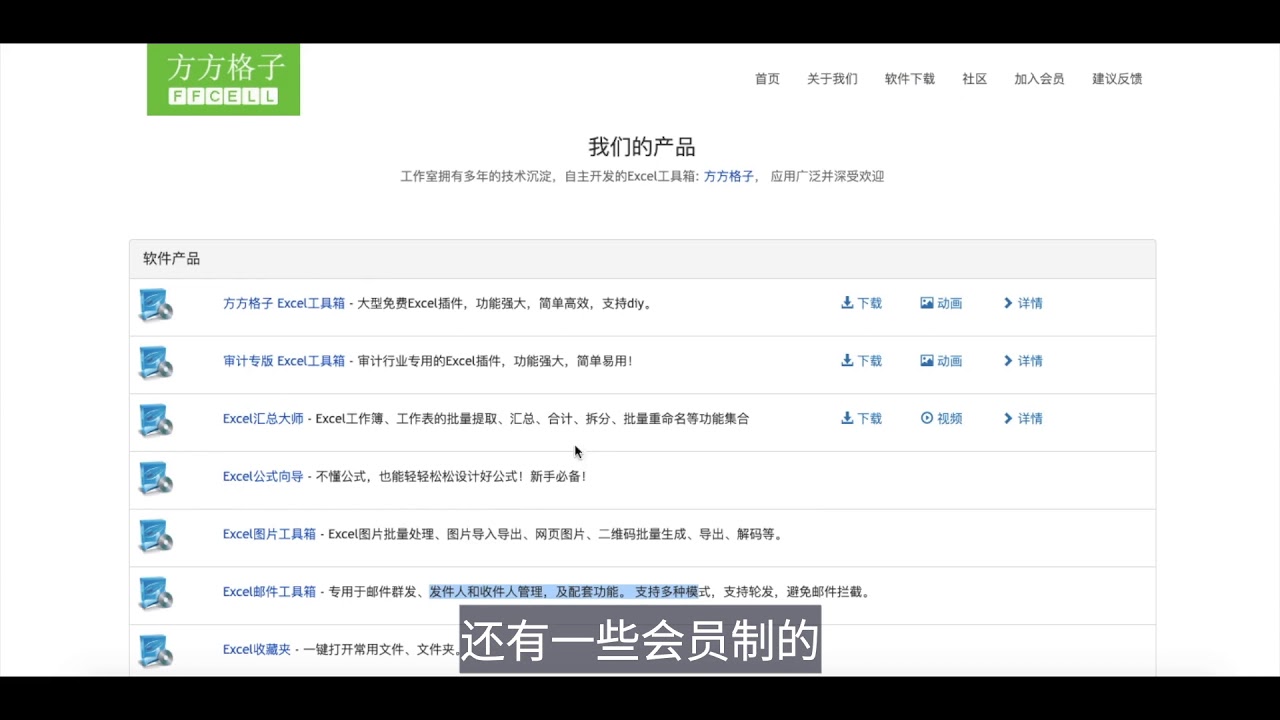1280x720 pixels.
Task: Open 详情 for Excel汇总大师
Action: pyautogui.click(x=1023, y=419)
